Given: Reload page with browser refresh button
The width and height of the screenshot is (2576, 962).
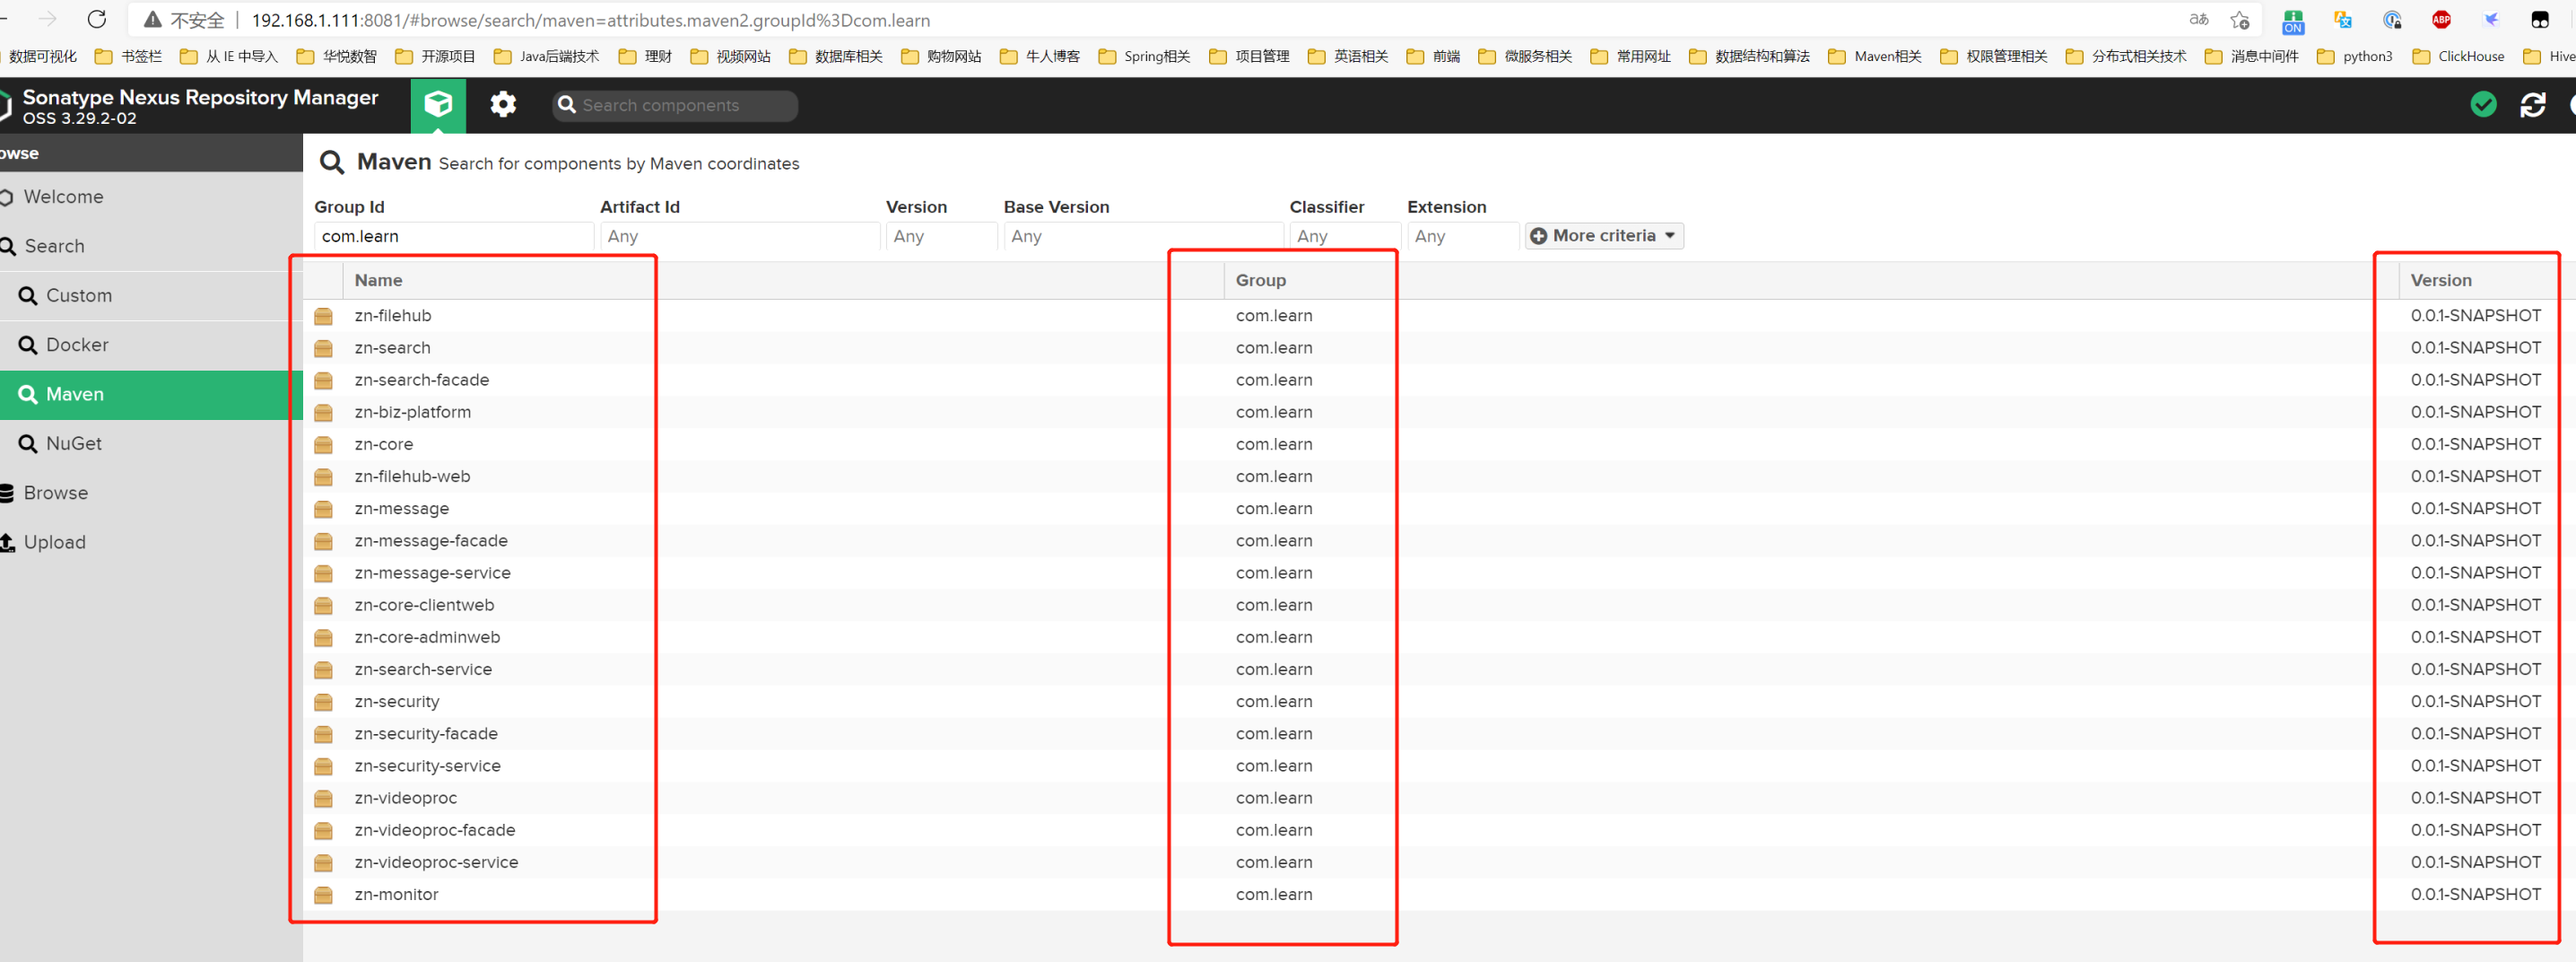Looking at the screenshot, I should coord(97,19).
